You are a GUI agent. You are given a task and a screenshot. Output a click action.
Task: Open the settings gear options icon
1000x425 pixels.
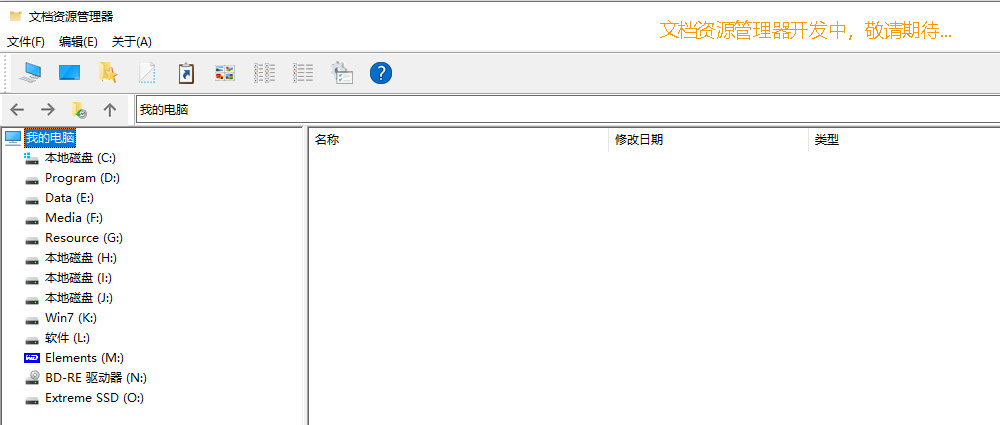click(x=342, y=73)
